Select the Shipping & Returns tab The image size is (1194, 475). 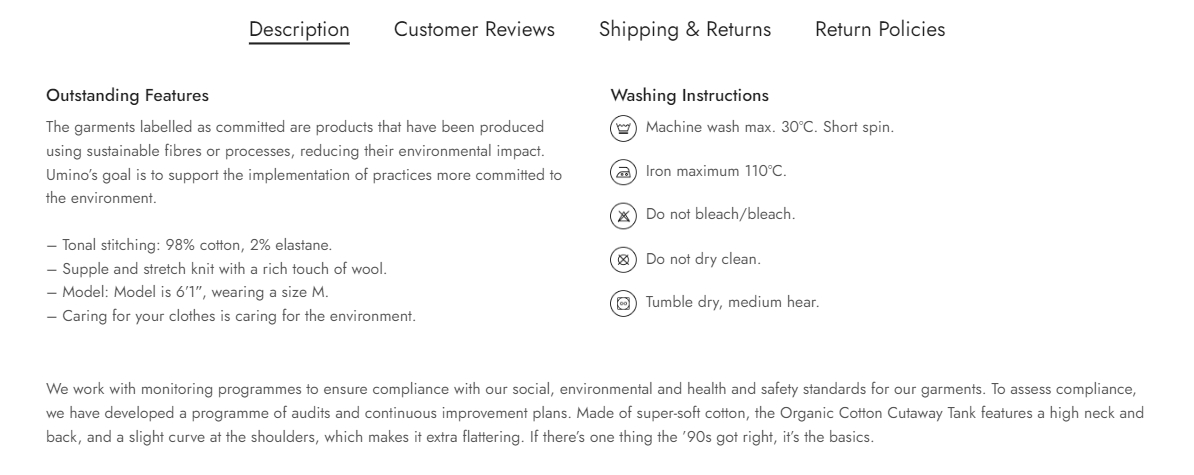click(685, 30)
